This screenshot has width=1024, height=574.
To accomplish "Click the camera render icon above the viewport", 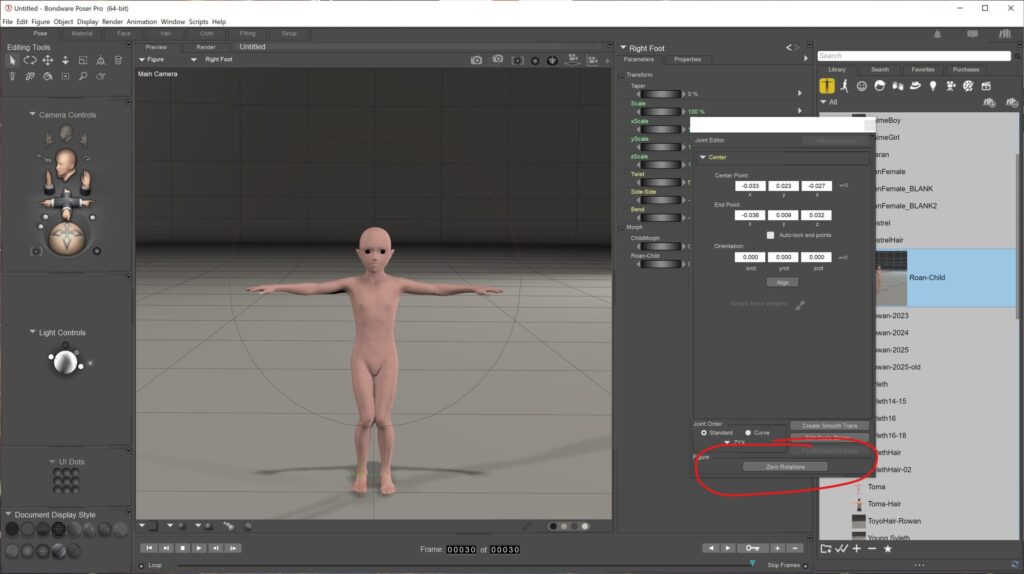I will pyautogui.click(x=477, y=60).
